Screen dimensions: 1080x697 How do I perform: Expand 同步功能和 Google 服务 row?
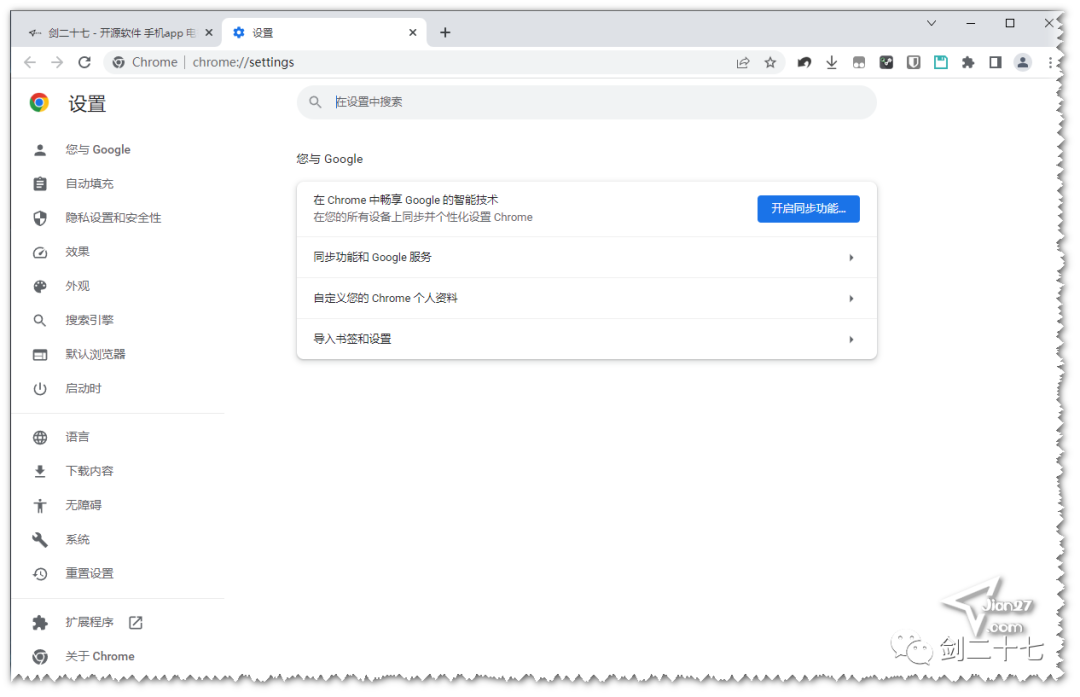(x=587, y=258)
